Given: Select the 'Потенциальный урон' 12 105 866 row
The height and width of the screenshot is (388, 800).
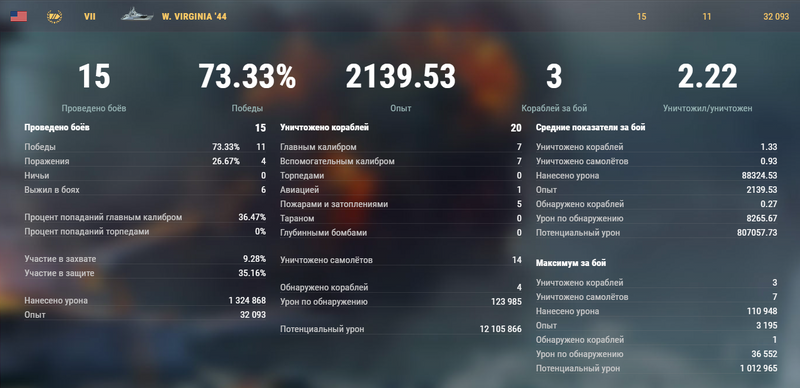Looking at the screenshot, I should pos(401,329).
